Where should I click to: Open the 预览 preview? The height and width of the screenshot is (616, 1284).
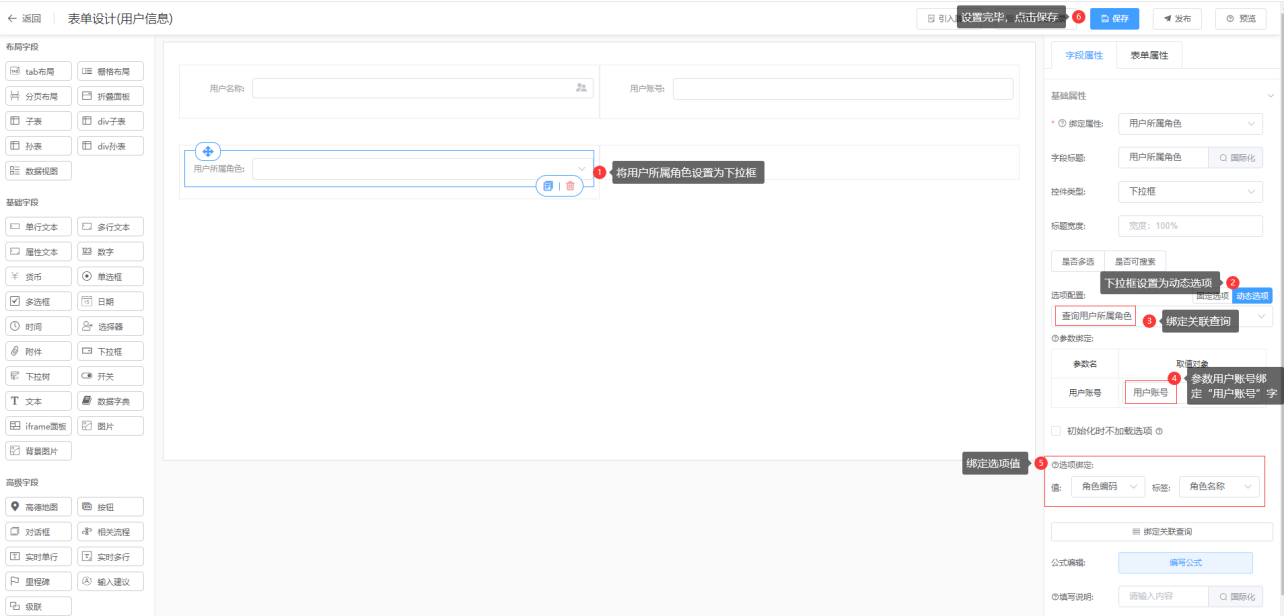tap(1240, 18)
